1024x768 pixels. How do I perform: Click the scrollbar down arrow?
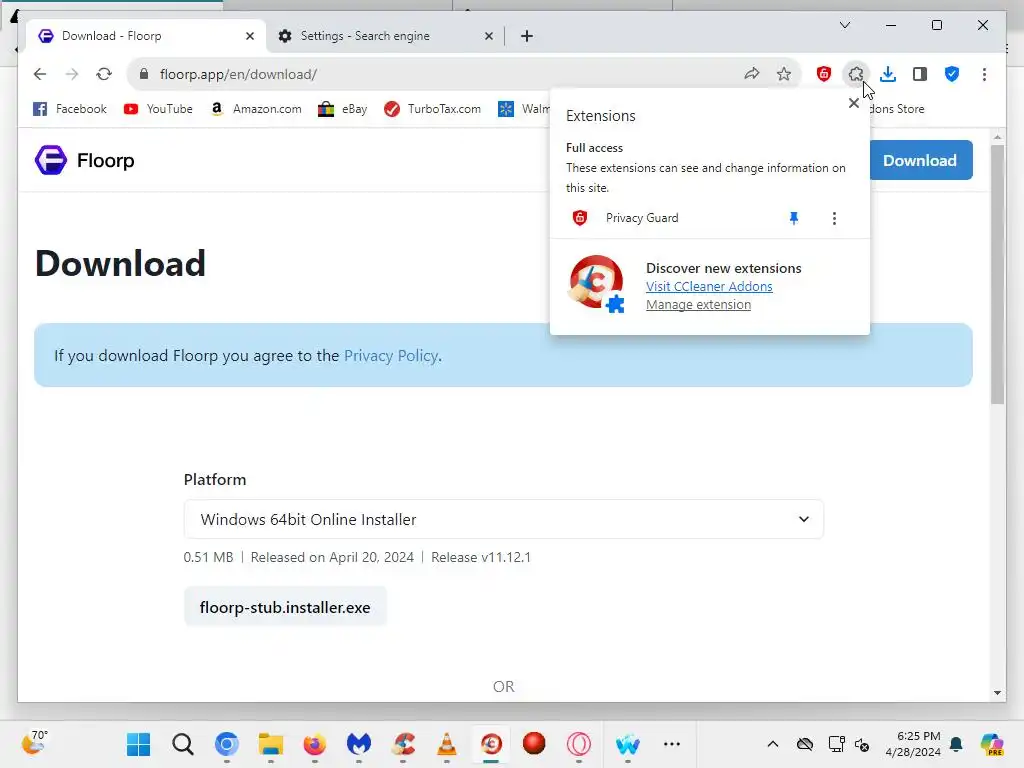(x=997, y=693)
